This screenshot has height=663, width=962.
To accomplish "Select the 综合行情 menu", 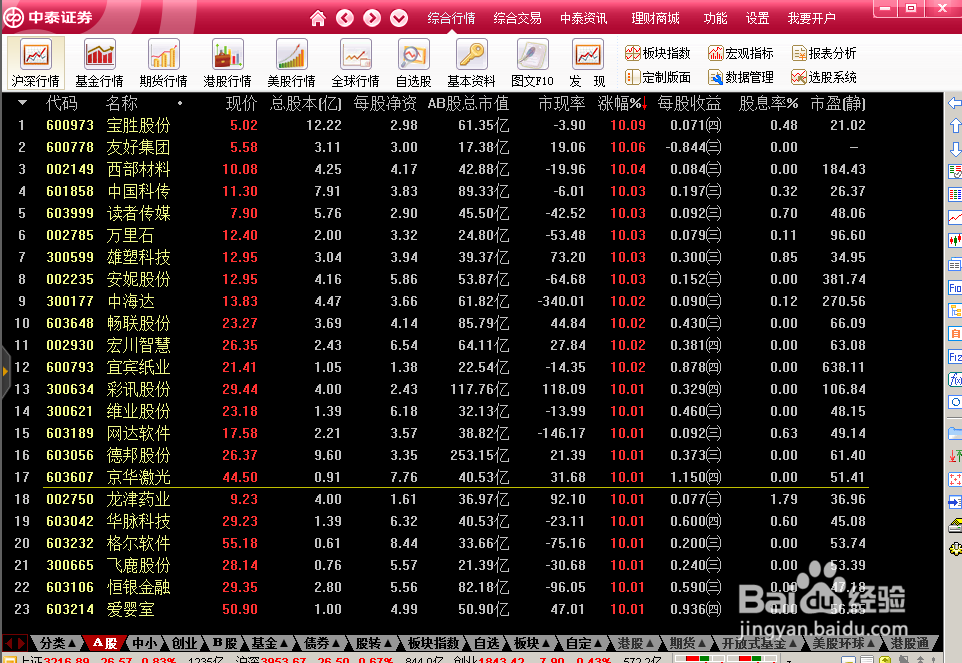I will tap(452, 18).
